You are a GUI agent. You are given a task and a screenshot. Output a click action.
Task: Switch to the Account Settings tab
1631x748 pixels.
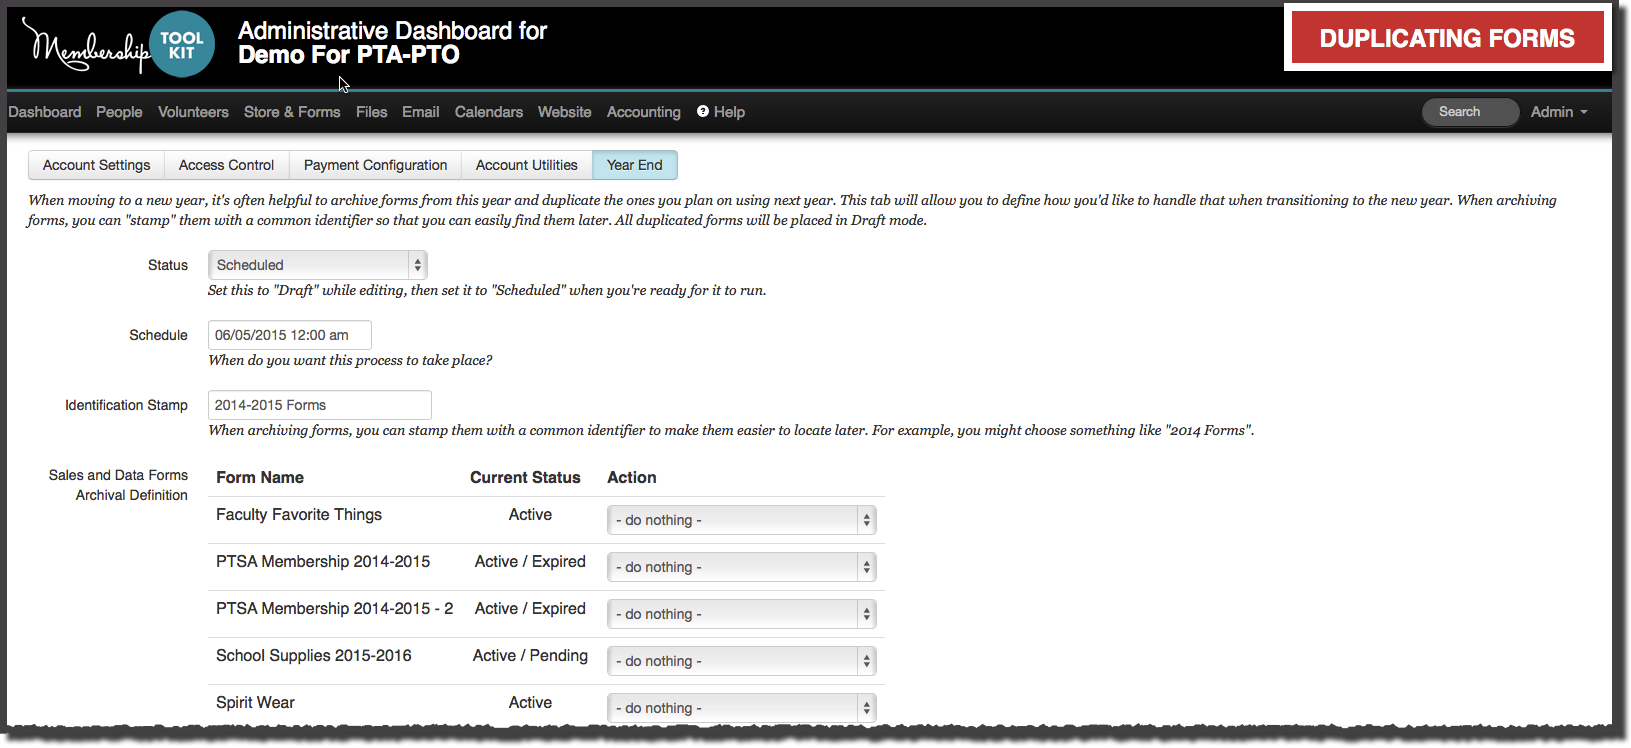(x=96, y=165)
